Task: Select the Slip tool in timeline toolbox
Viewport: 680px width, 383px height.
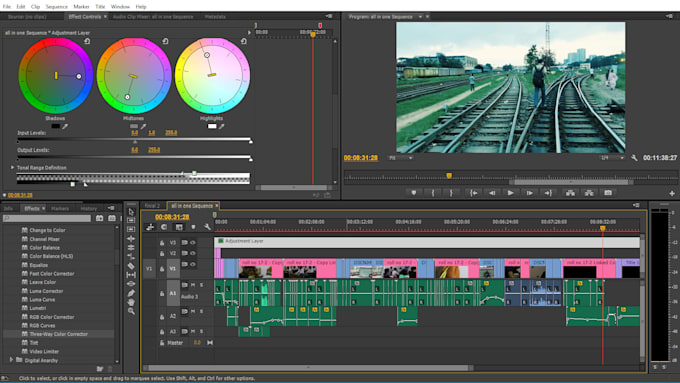Action: (x=131, y=275)
